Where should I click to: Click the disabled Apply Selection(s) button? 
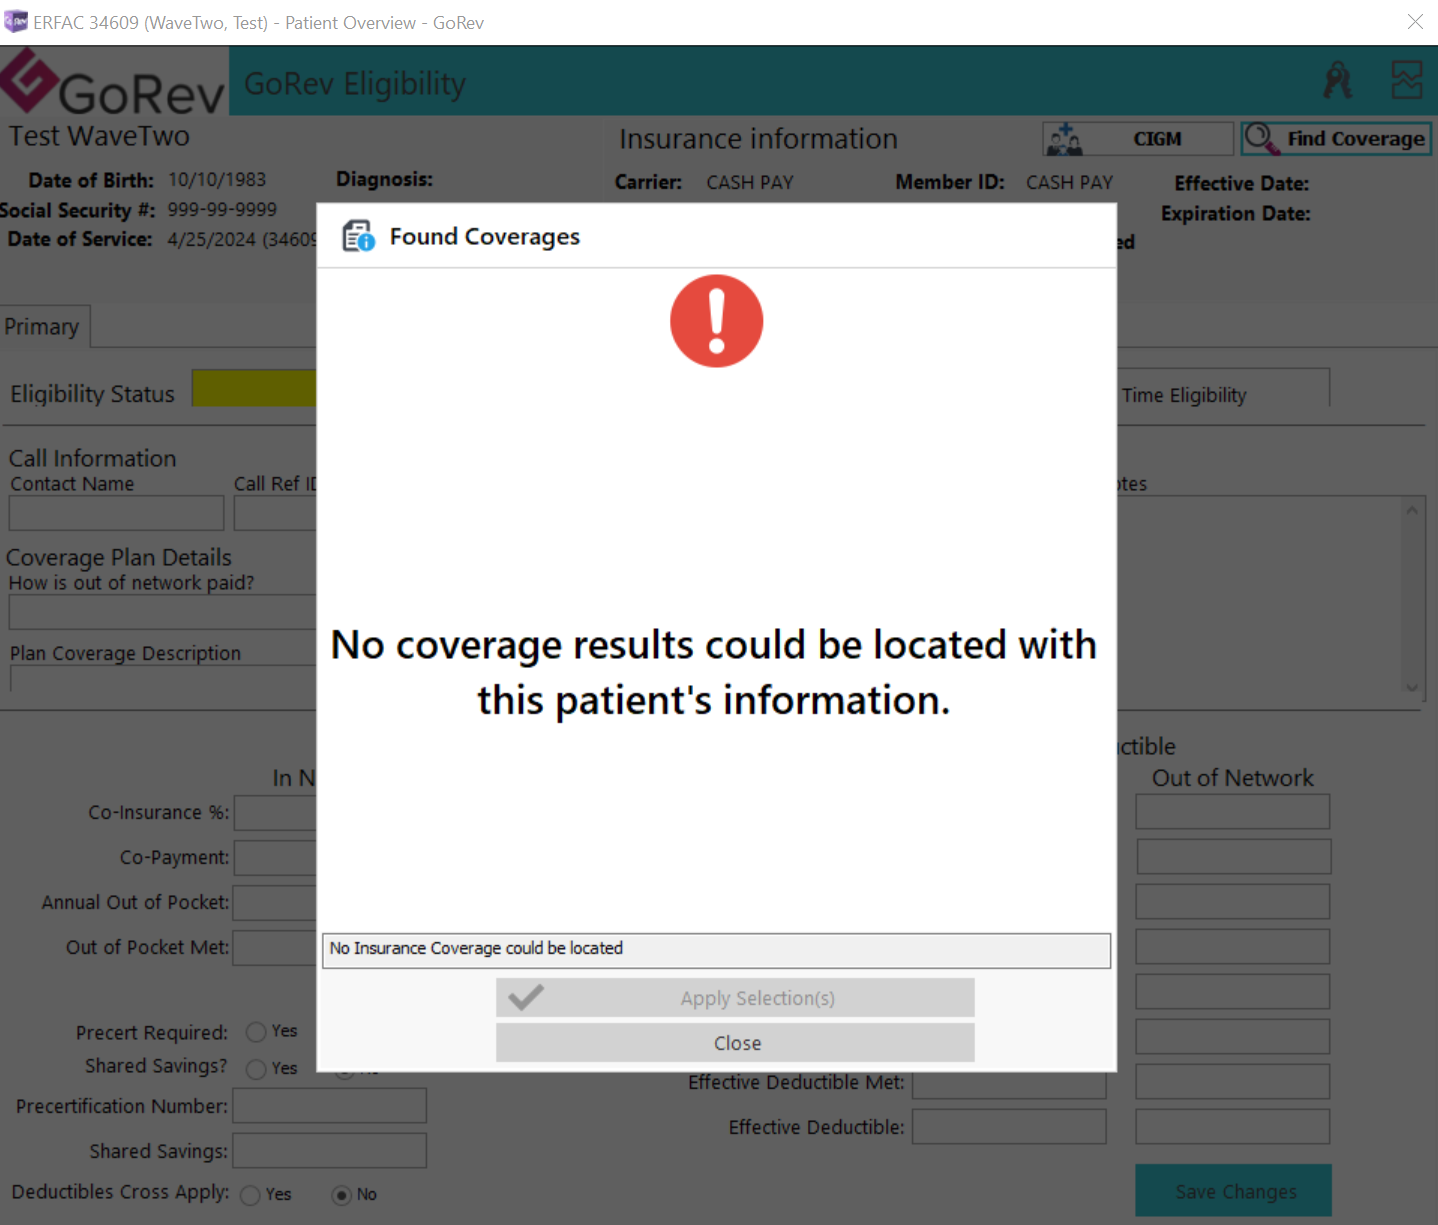pyautogui.click(x=735, y=998)
